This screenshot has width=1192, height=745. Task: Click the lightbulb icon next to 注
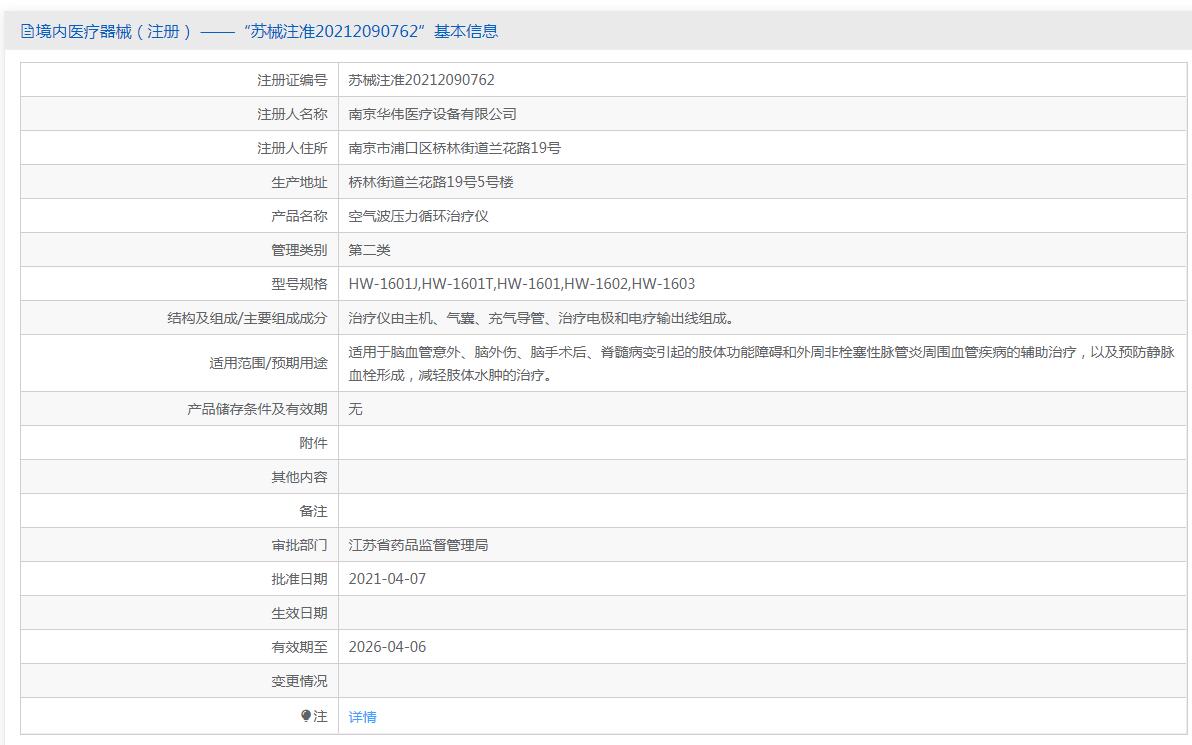click(306, 716)
